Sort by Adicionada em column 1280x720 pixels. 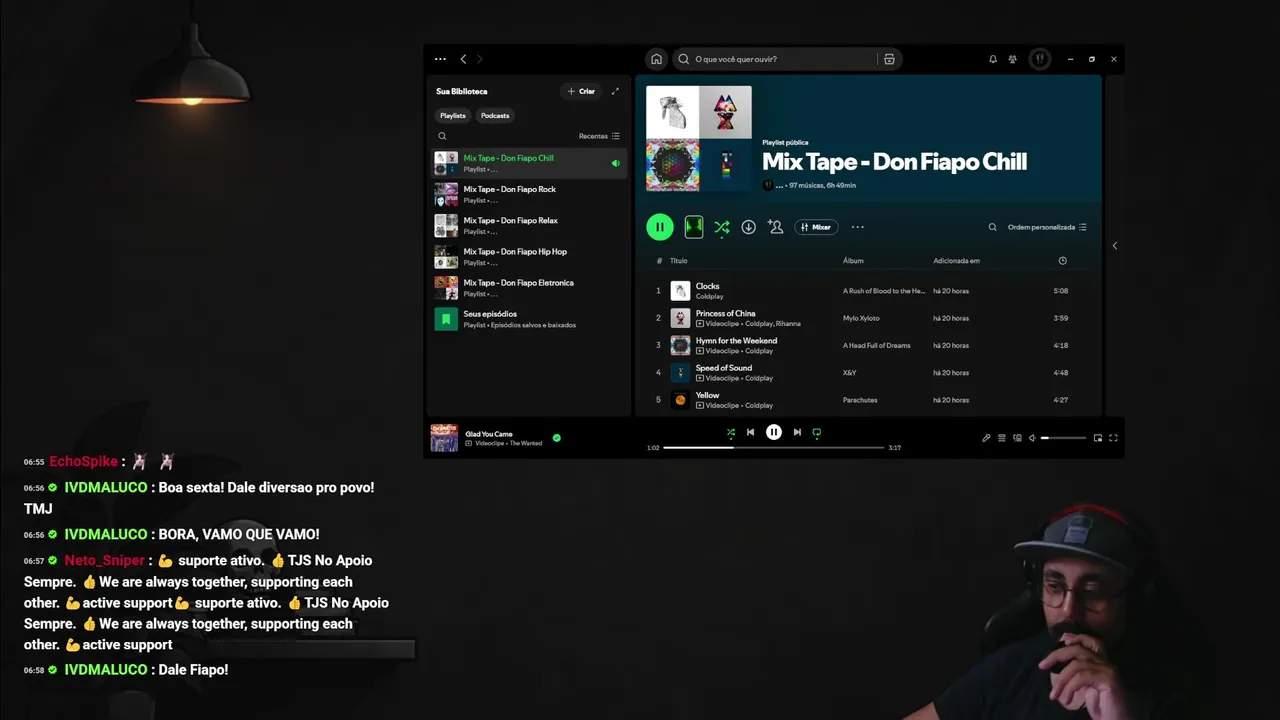(x=957, y=261)
